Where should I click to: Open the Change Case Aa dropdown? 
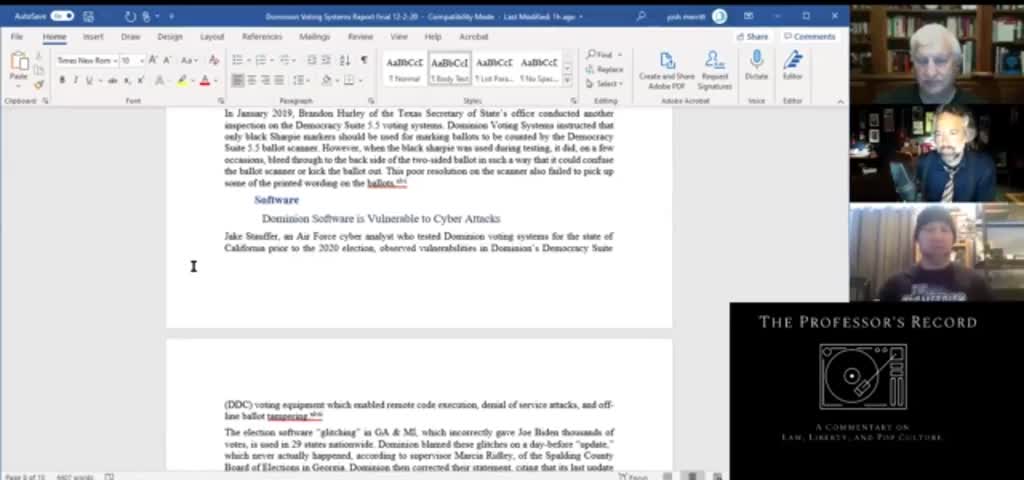[189, 60]
